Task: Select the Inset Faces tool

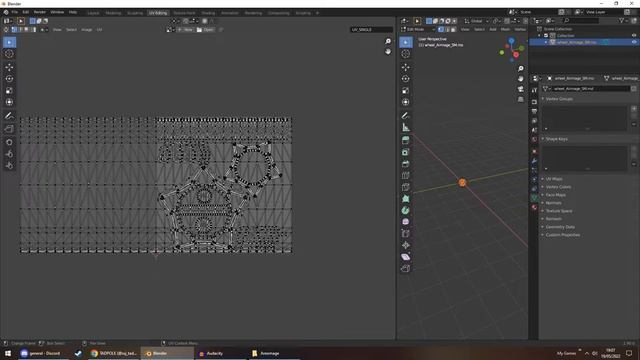Action: pos(406,152)
